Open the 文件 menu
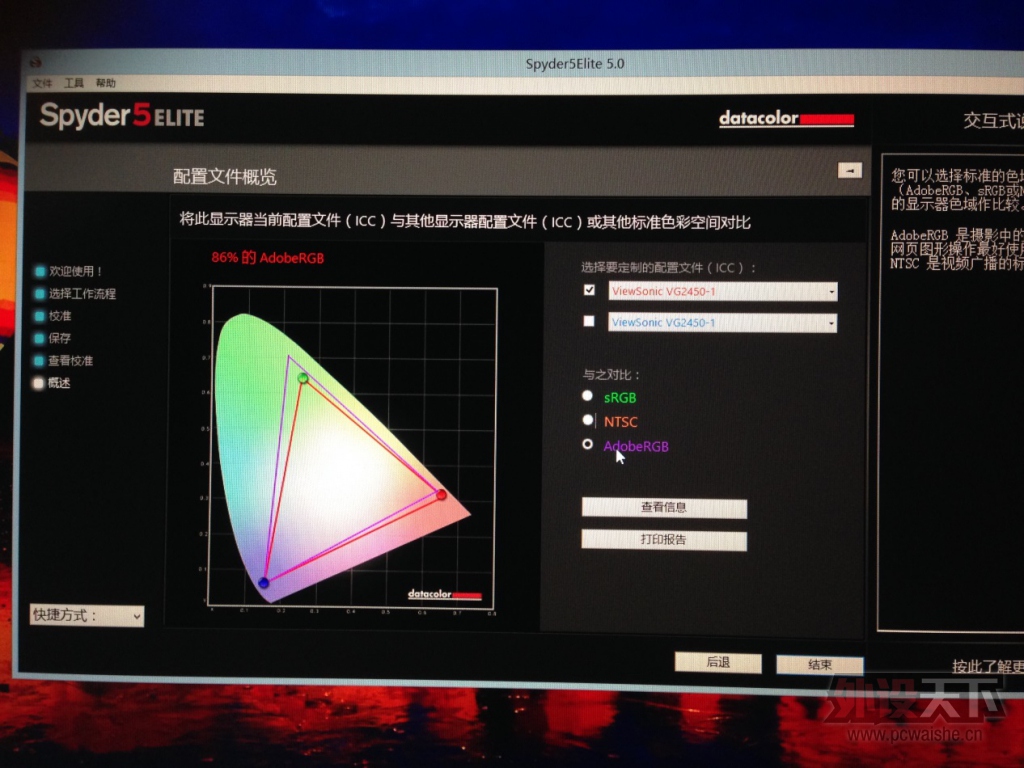Image resolution: width=1024 pixels, height=768 pixels. click(x=42, y=84)
